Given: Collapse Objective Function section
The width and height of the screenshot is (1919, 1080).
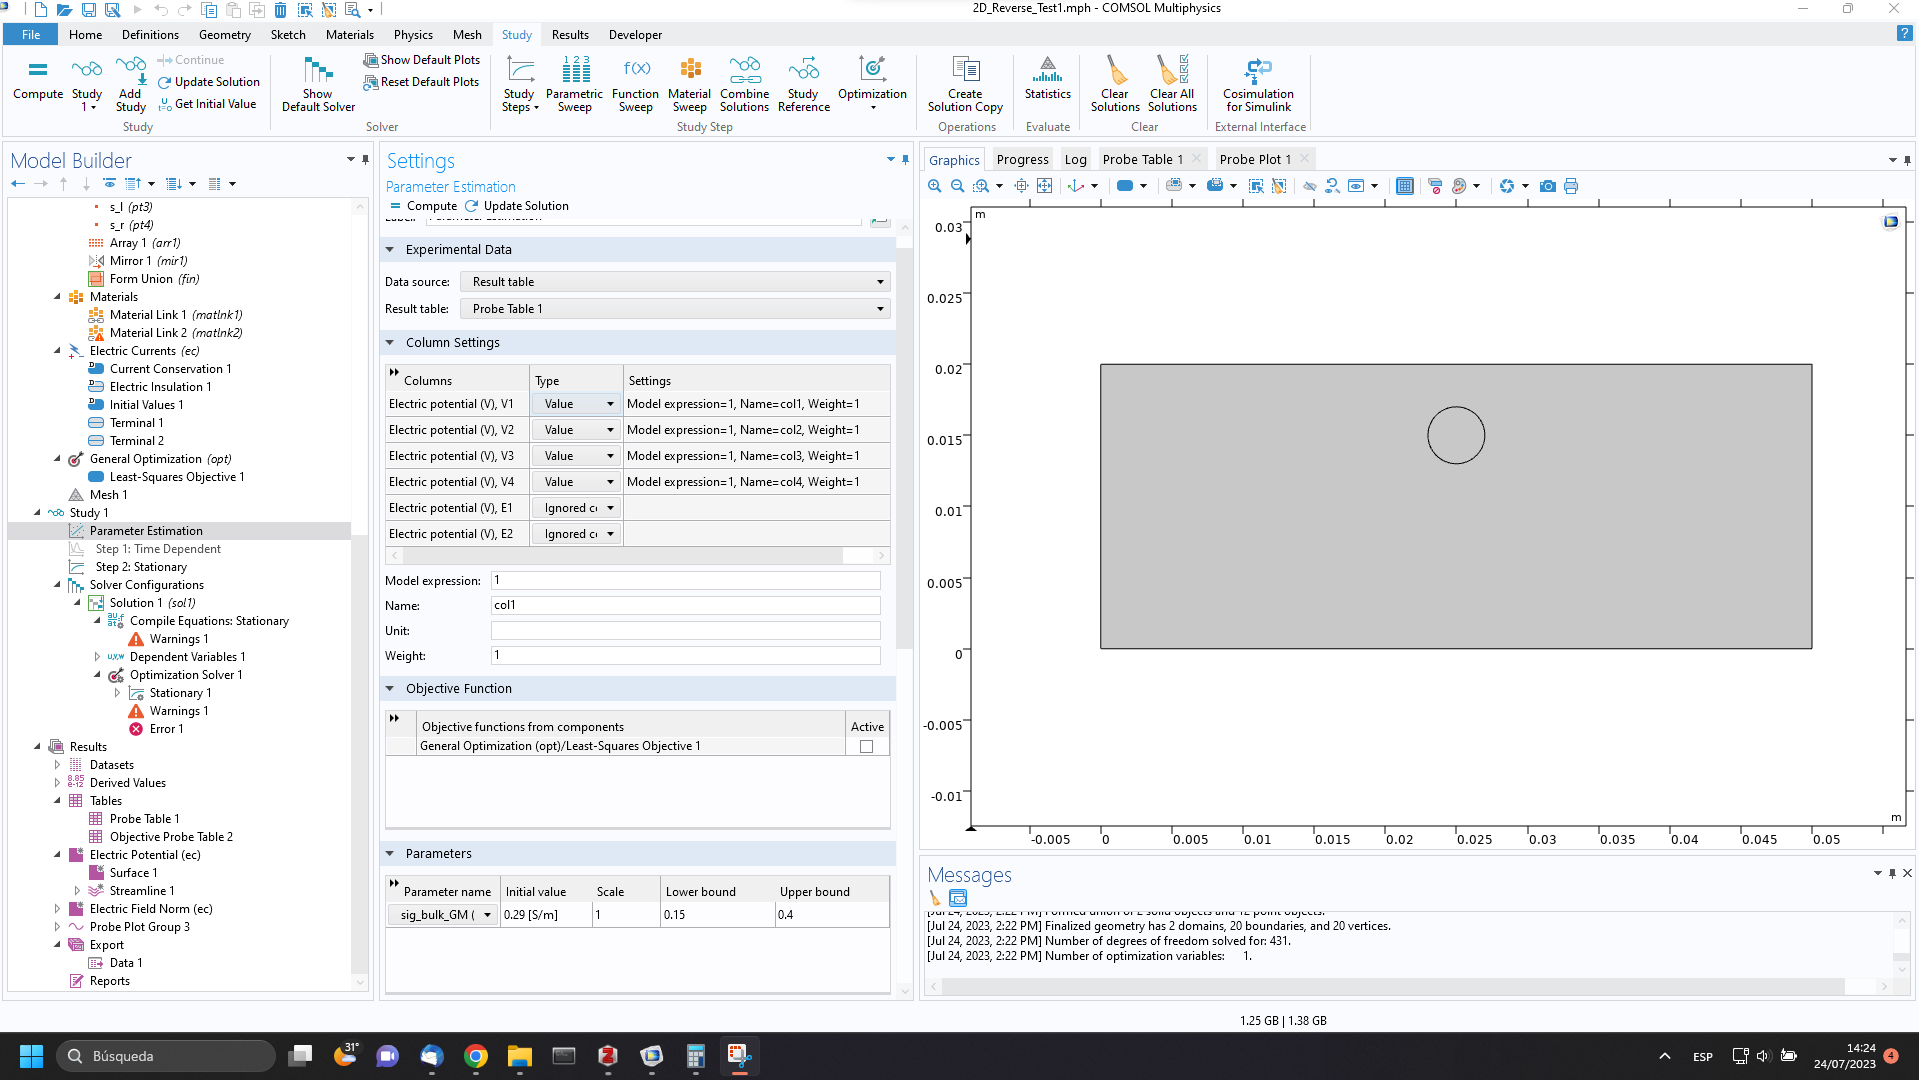Looking at the screenshot, I should pos(390,689).
